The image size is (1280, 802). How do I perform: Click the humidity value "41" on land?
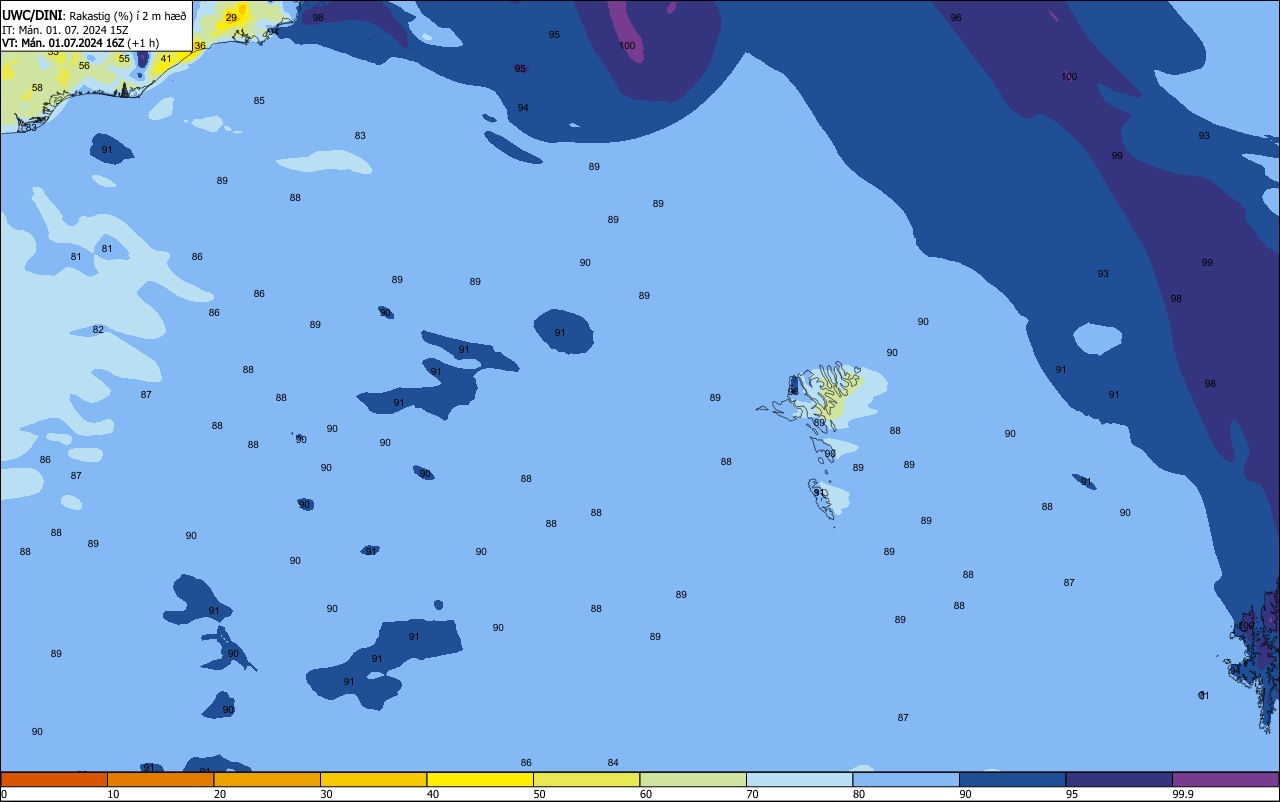(x=166, y=59)
